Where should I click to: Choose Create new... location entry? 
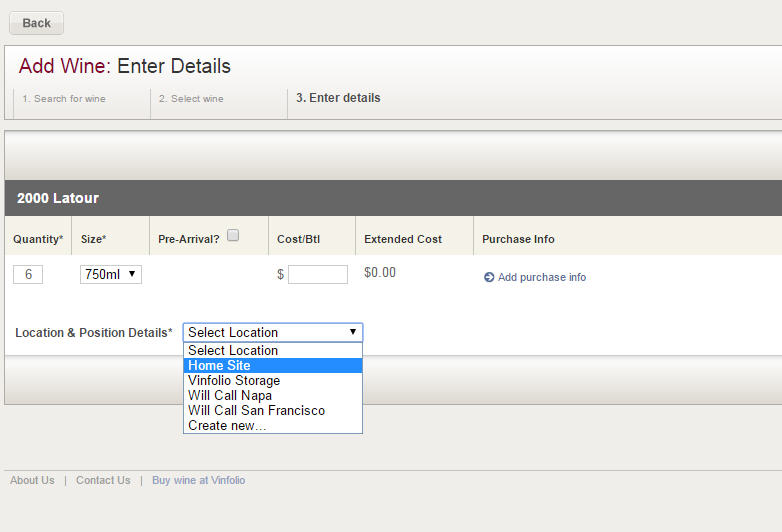click(x=273, y=425)
